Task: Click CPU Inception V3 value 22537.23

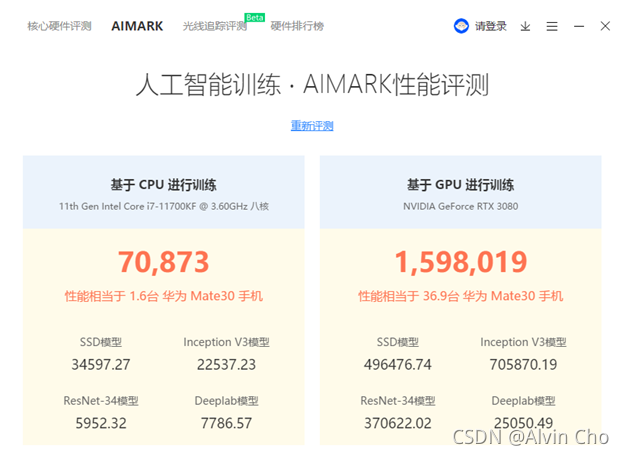Action: [226, 365]
